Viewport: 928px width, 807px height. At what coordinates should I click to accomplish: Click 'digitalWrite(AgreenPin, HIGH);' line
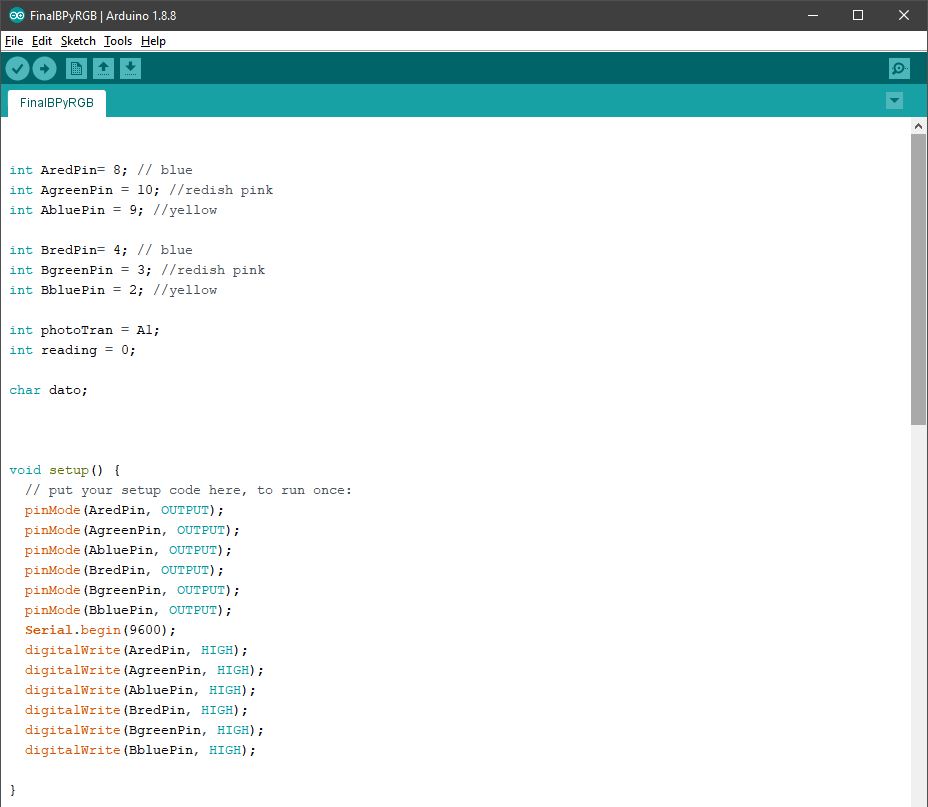tap(144, 671)
